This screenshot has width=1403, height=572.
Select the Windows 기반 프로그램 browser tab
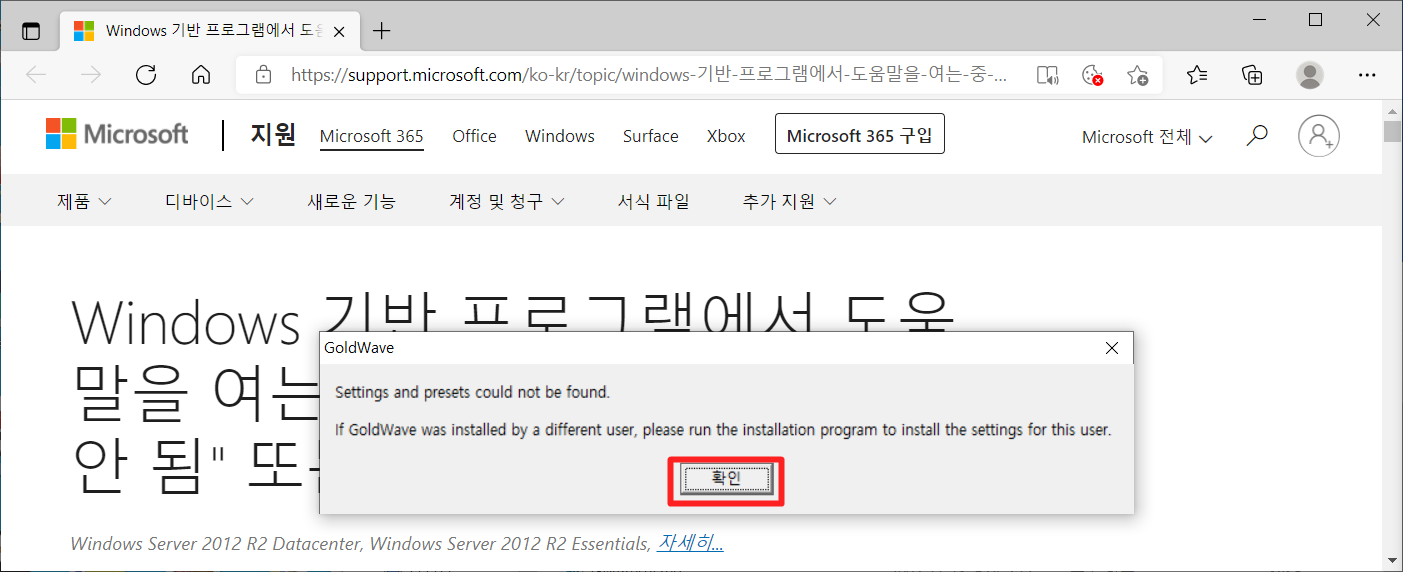(209, 31)
